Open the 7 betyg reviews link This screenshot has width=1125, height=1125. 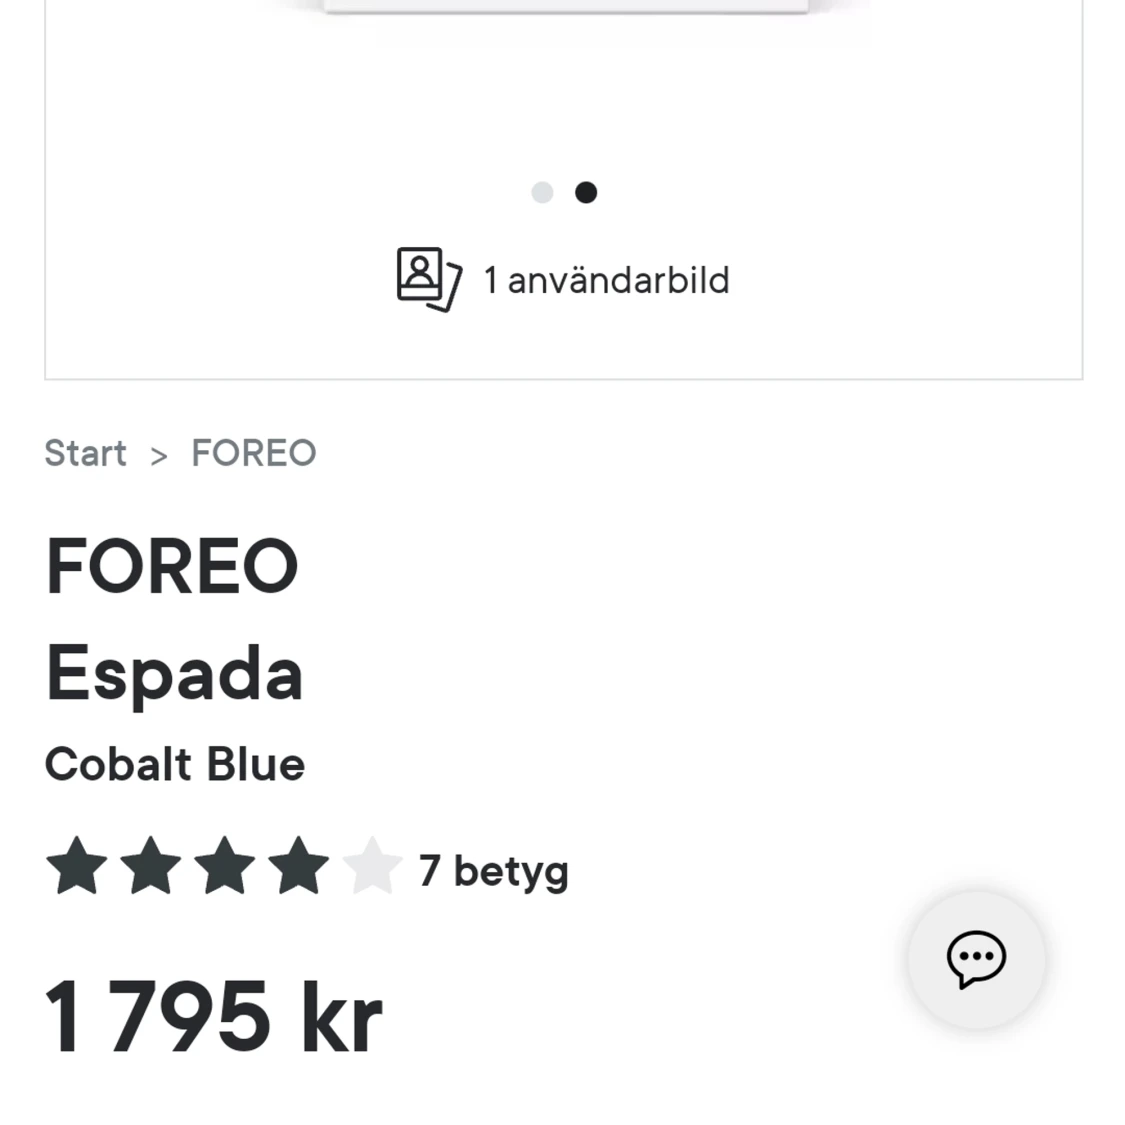pos(494,871)
